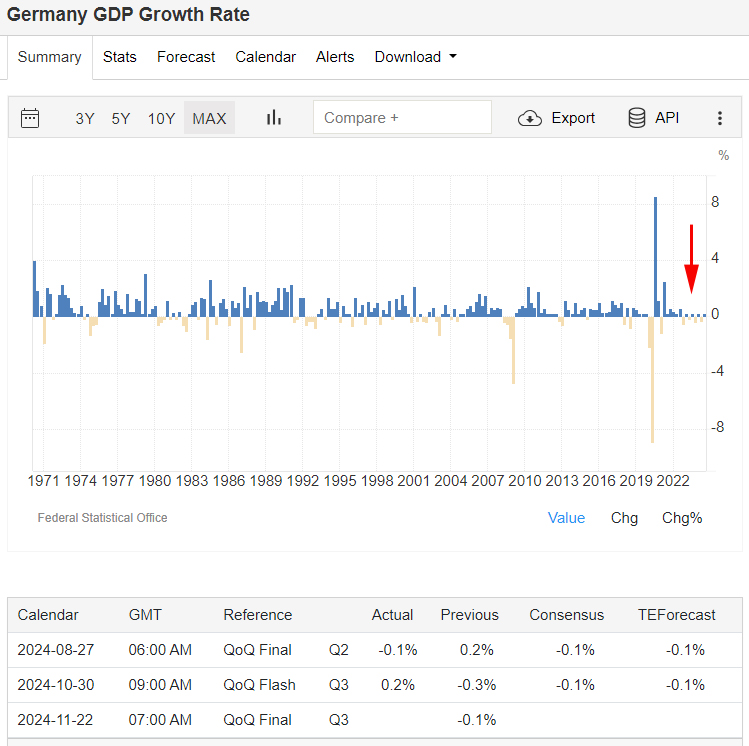Click the 2020 spike bar in chart
This screenshot has height=746, width=749.
click(x=655, y=256)
